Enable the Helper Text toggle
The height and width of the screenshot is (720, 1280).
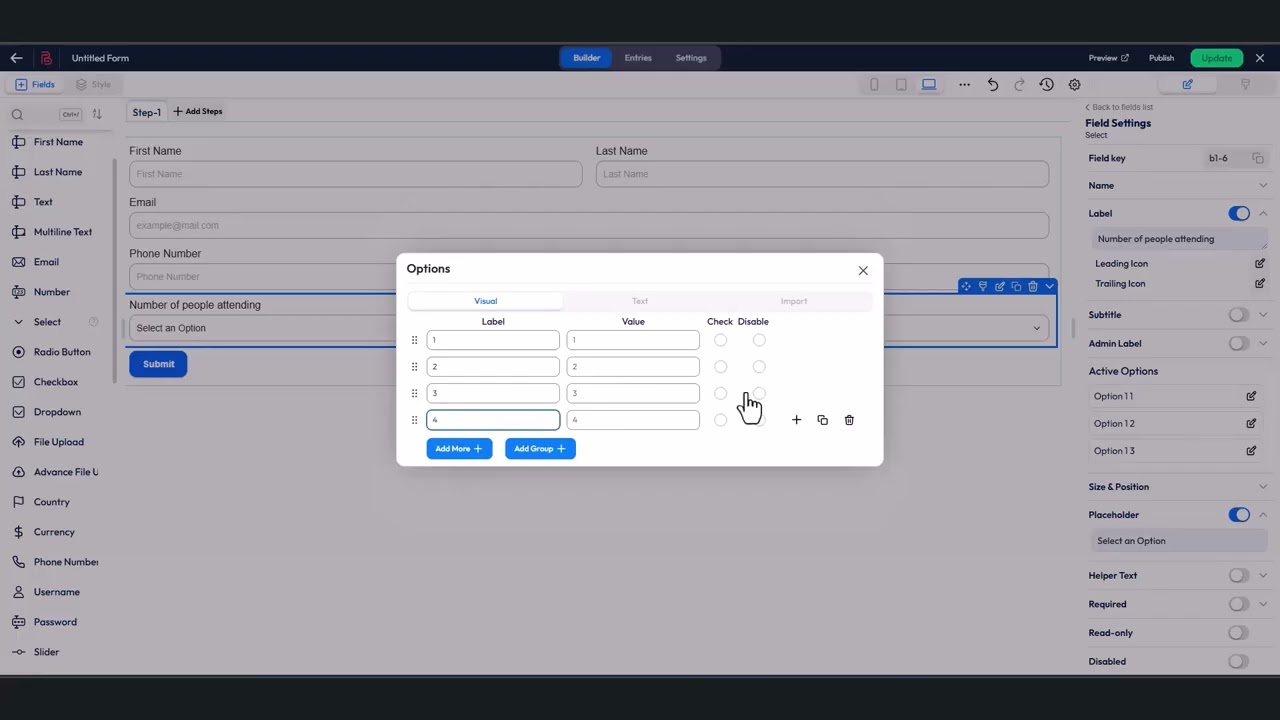[x=1239, y=576]
